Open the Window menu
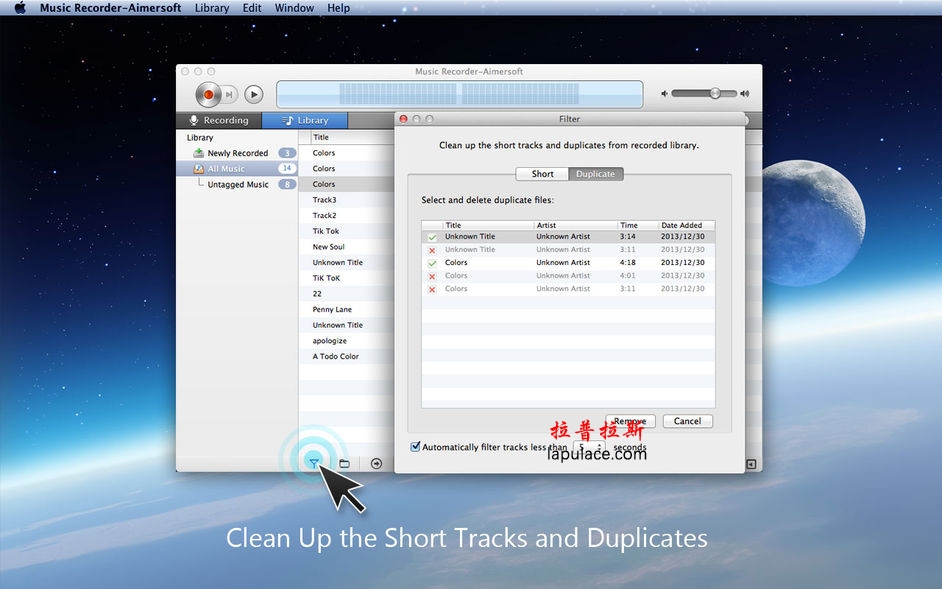Viewport: 942px width, 589px height. tap(294, 8)
